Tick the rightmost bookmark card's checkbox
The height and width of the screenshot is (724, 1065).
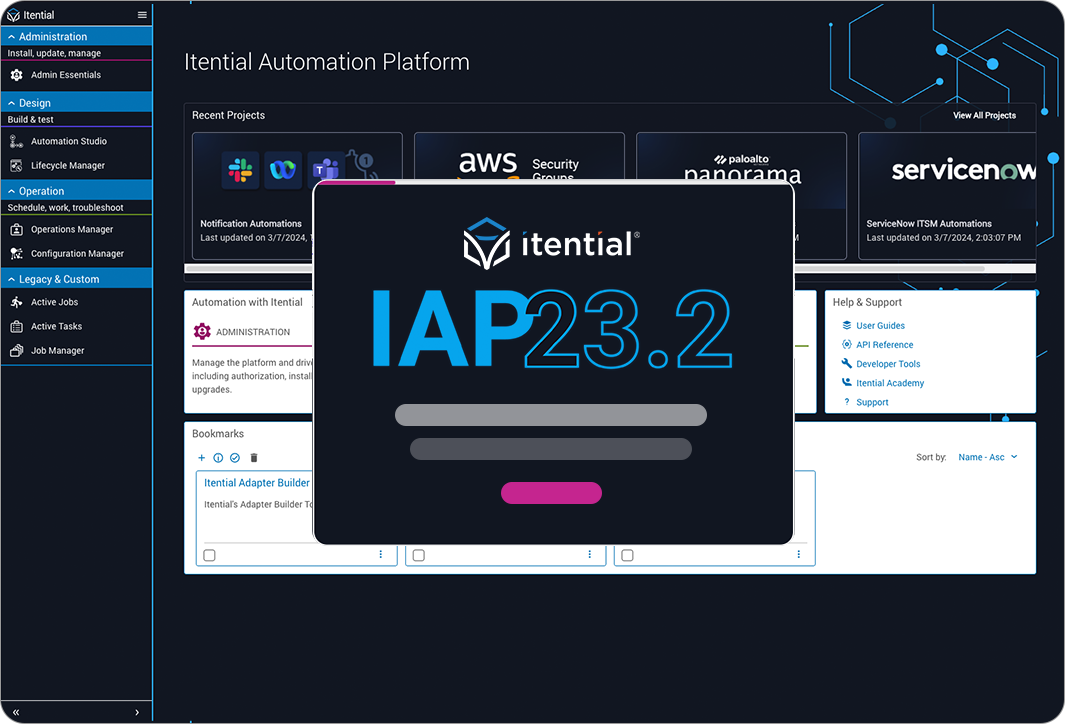(627, 556)
